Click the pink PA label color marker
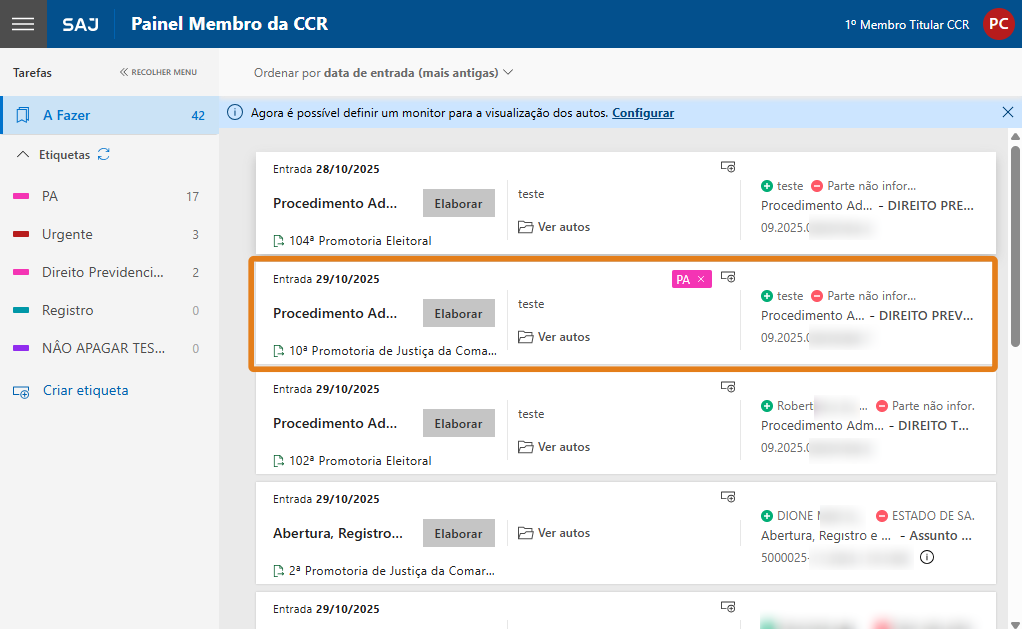Screen dimensions: 1022x629 (21, 197)
